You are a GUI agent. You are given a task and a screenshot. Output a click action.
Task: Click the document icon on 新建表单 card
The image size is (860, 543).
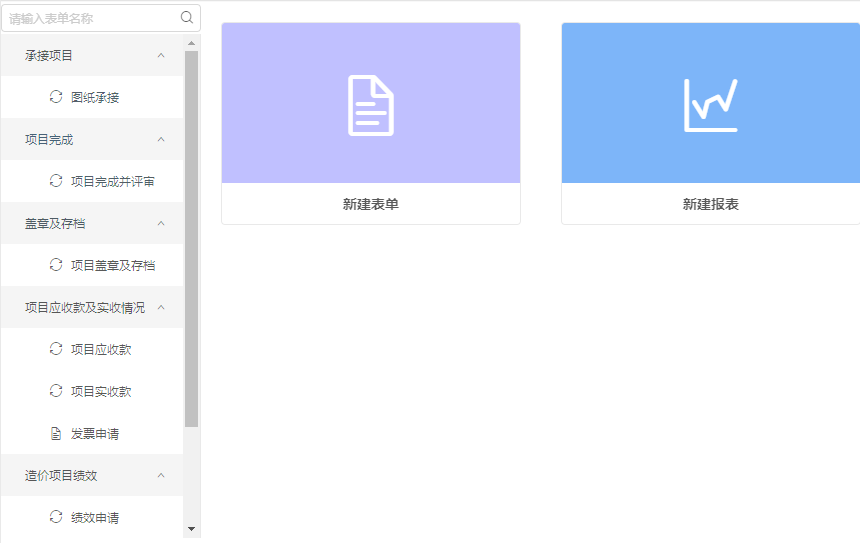coord(371,105)
